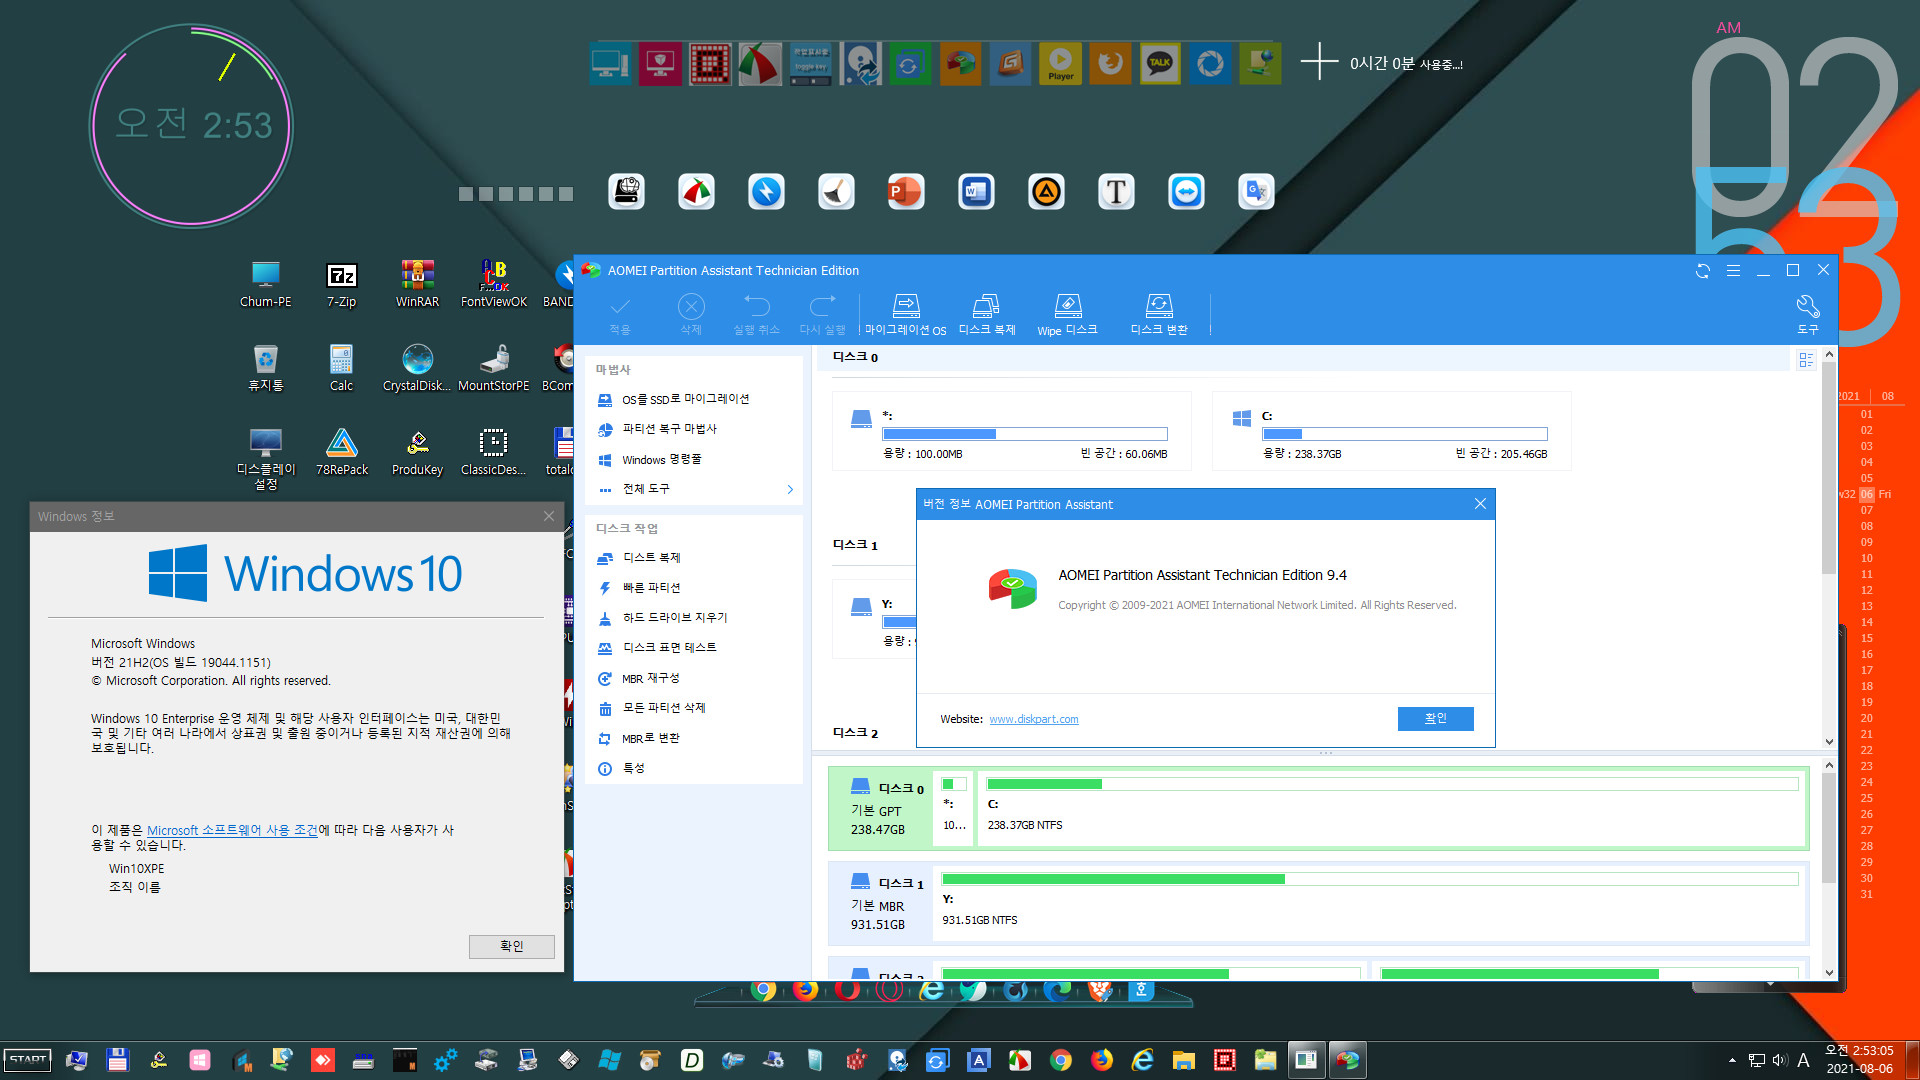Click the Apply (적용) checkmark toolbar icon
The width and height of the screenshot is (1920, 1080).
tap(620, 314)
